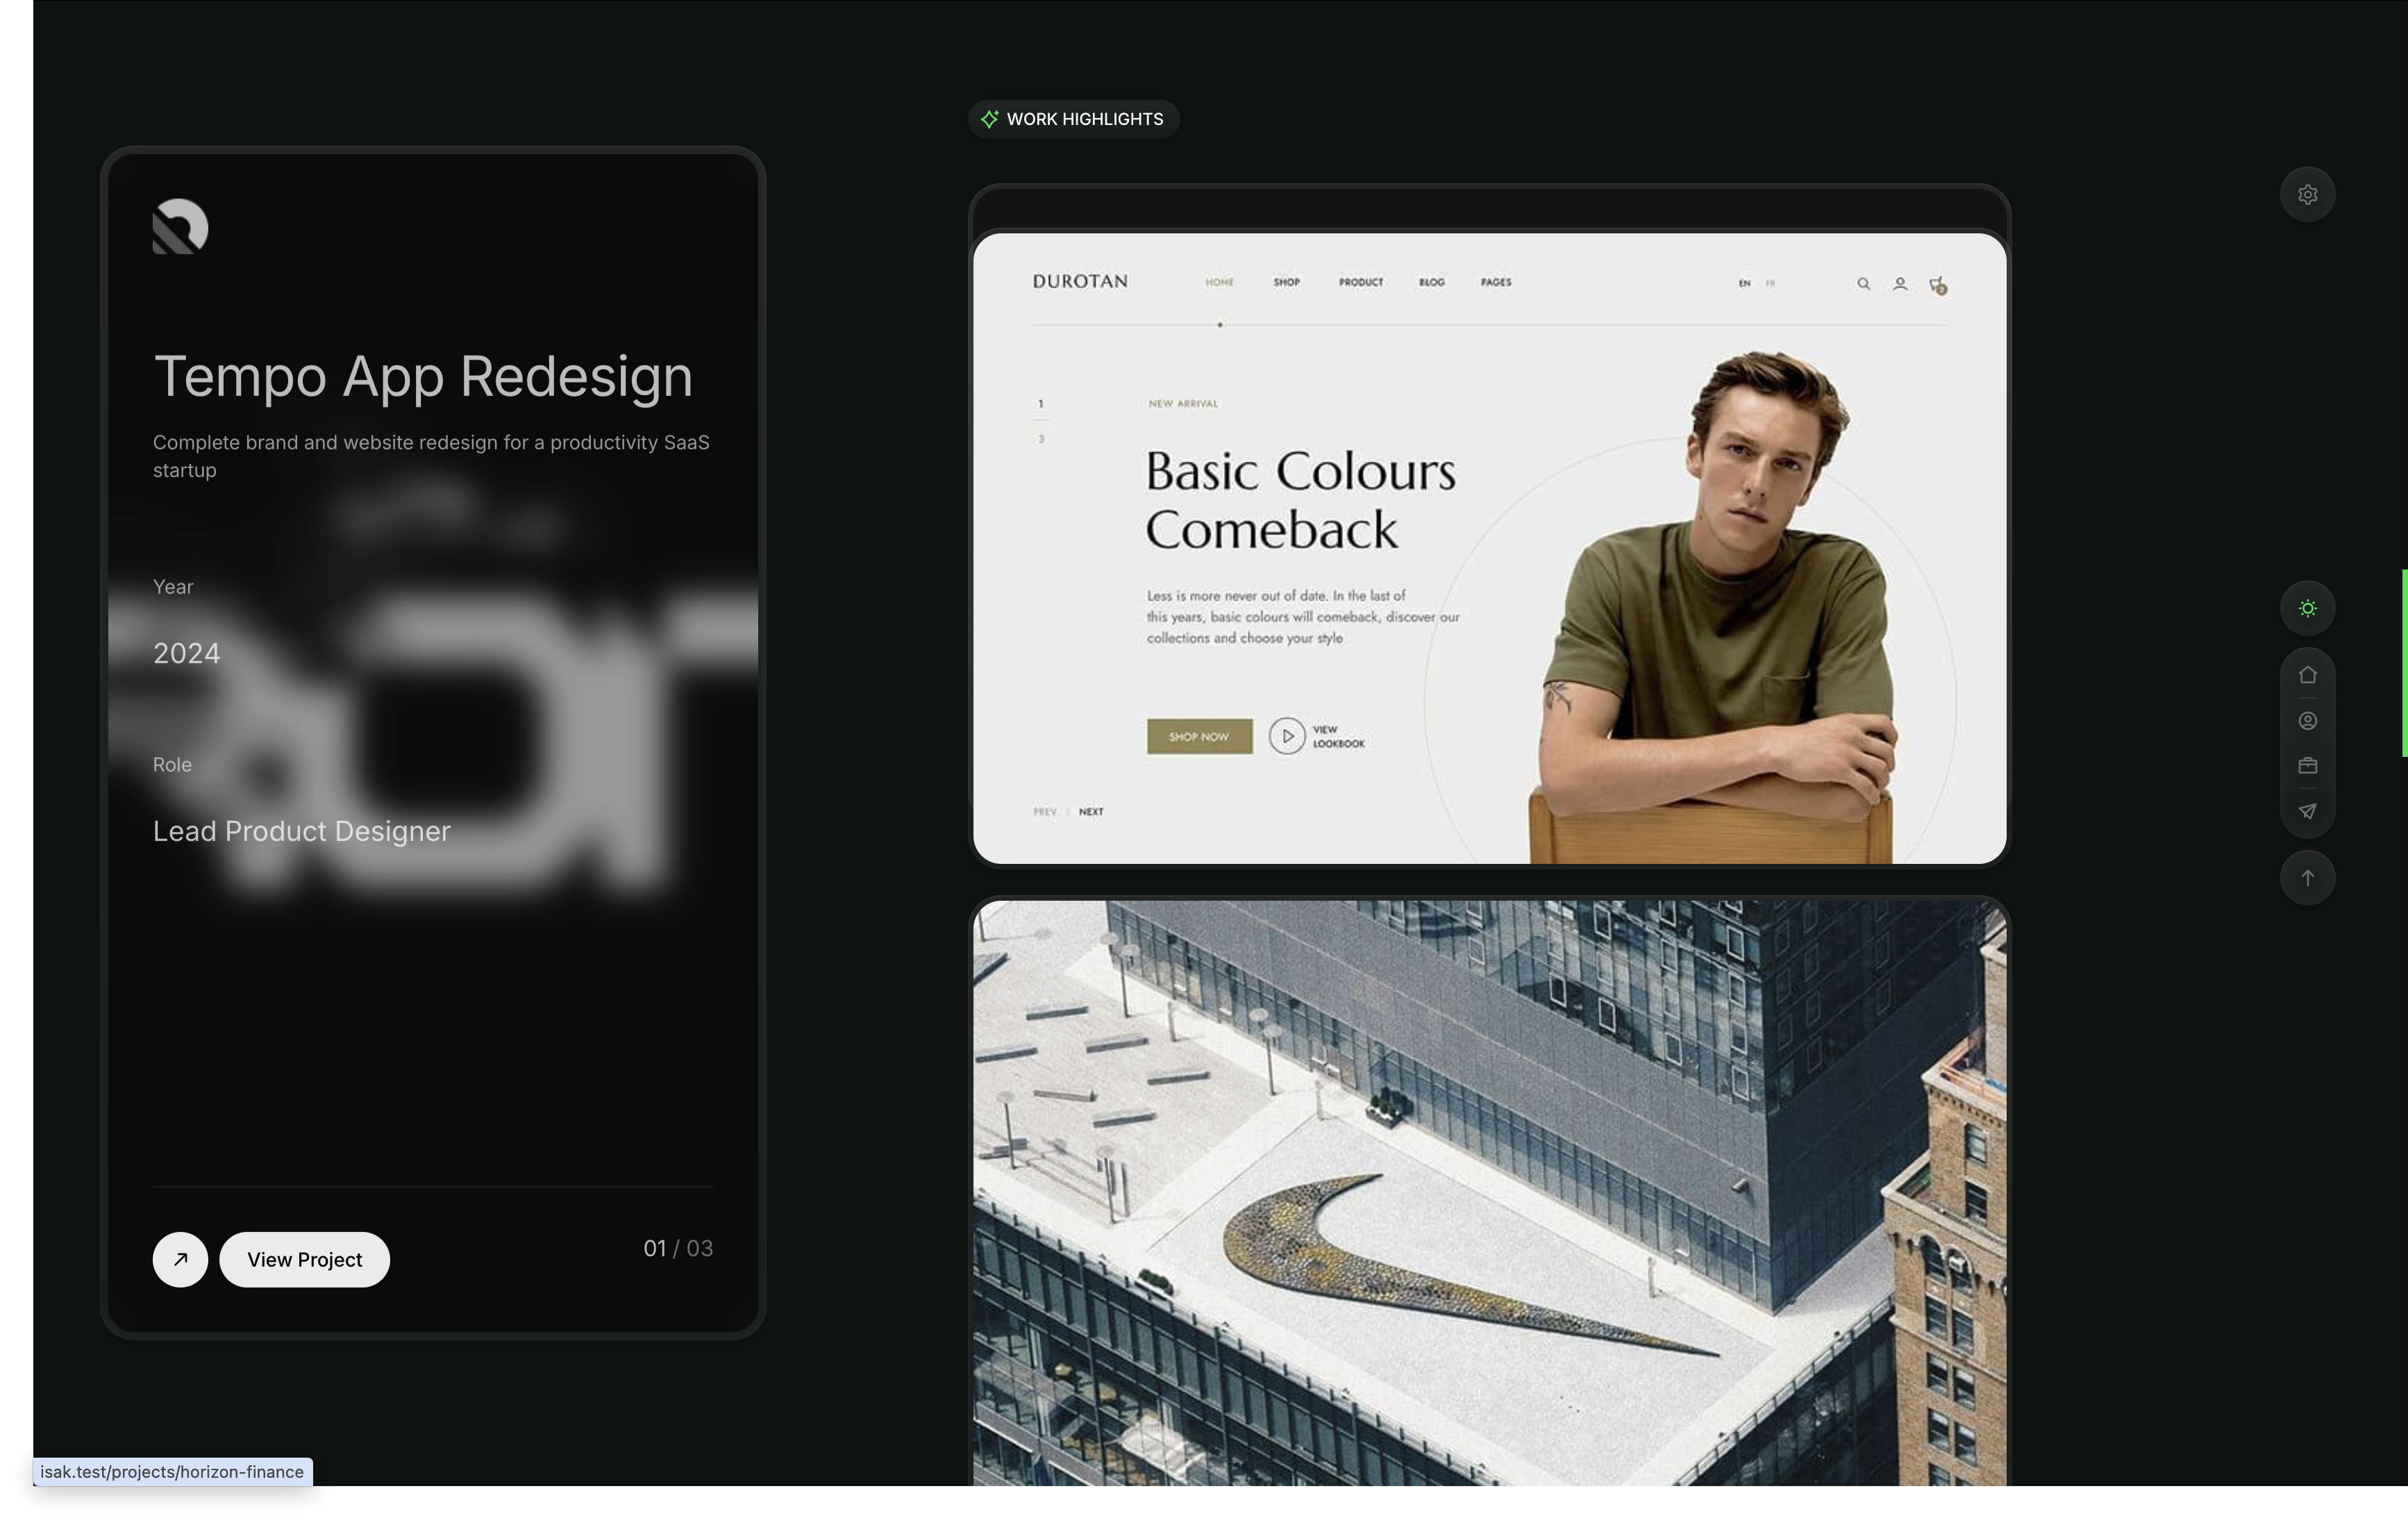Viewport: 2408px width, 1525px height.
Task: Click the search icon in Durotan preview
Action: (x=1863, y=284)
